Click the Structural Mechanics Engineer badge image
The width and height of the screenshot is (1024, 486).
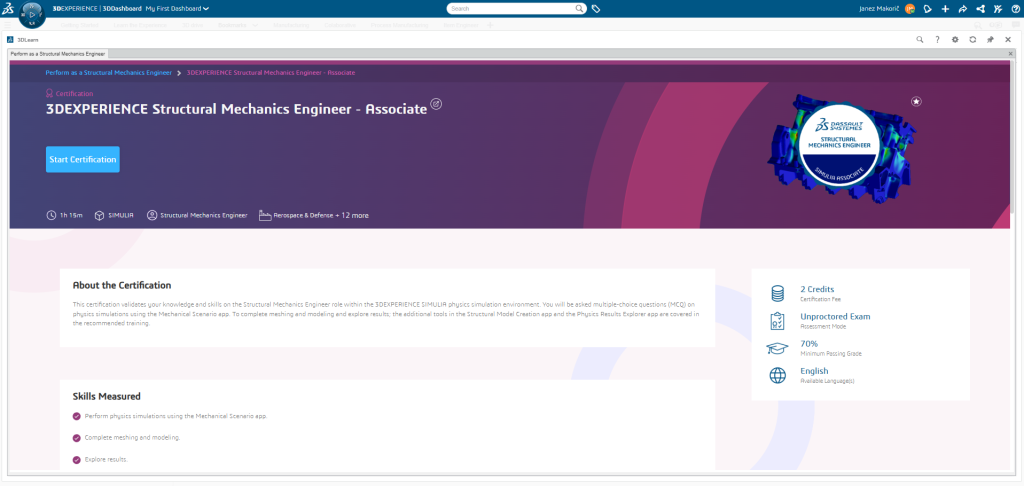click(841, 146)
